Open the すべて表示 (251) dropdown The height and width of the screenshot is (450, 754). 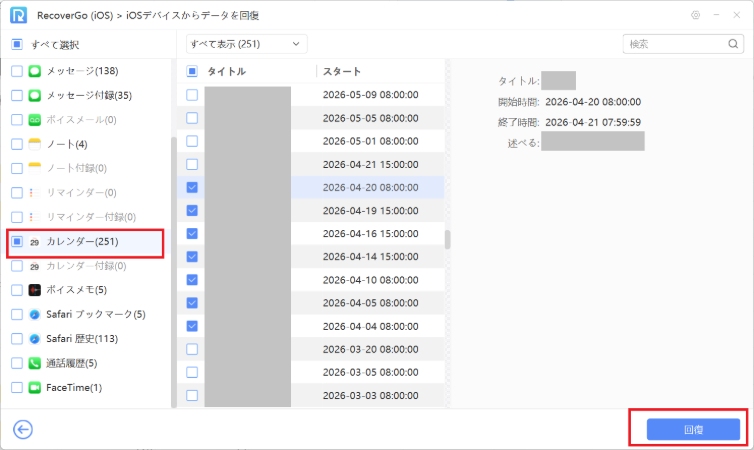pos(246,44)
